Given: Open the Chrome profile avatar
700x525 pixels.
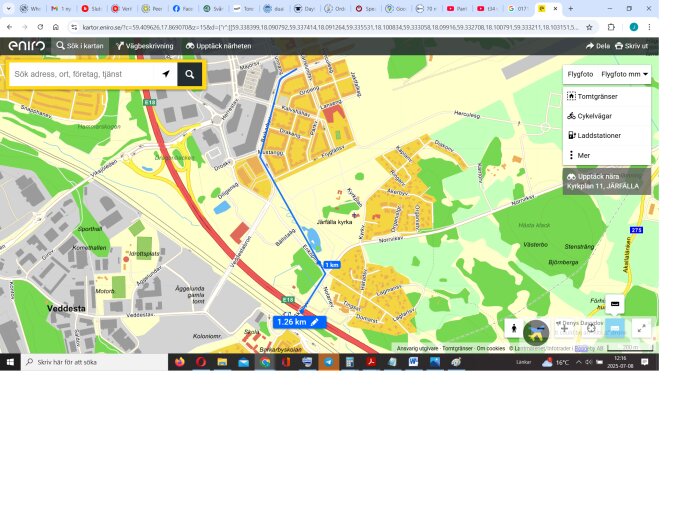Looking at the screenshot, I should pyautogui.click(x=633, y=27).
